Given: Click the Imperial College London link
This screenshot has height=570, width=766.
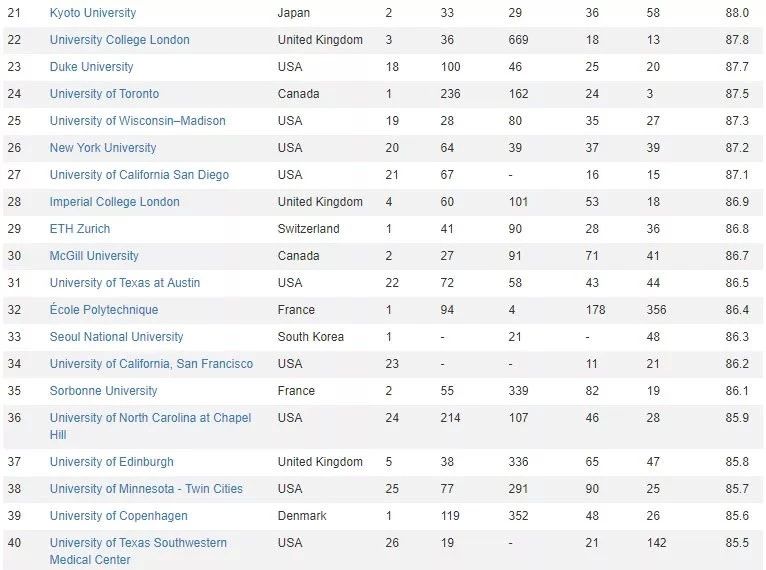Looking at the screenshot, I should [115, 202].
